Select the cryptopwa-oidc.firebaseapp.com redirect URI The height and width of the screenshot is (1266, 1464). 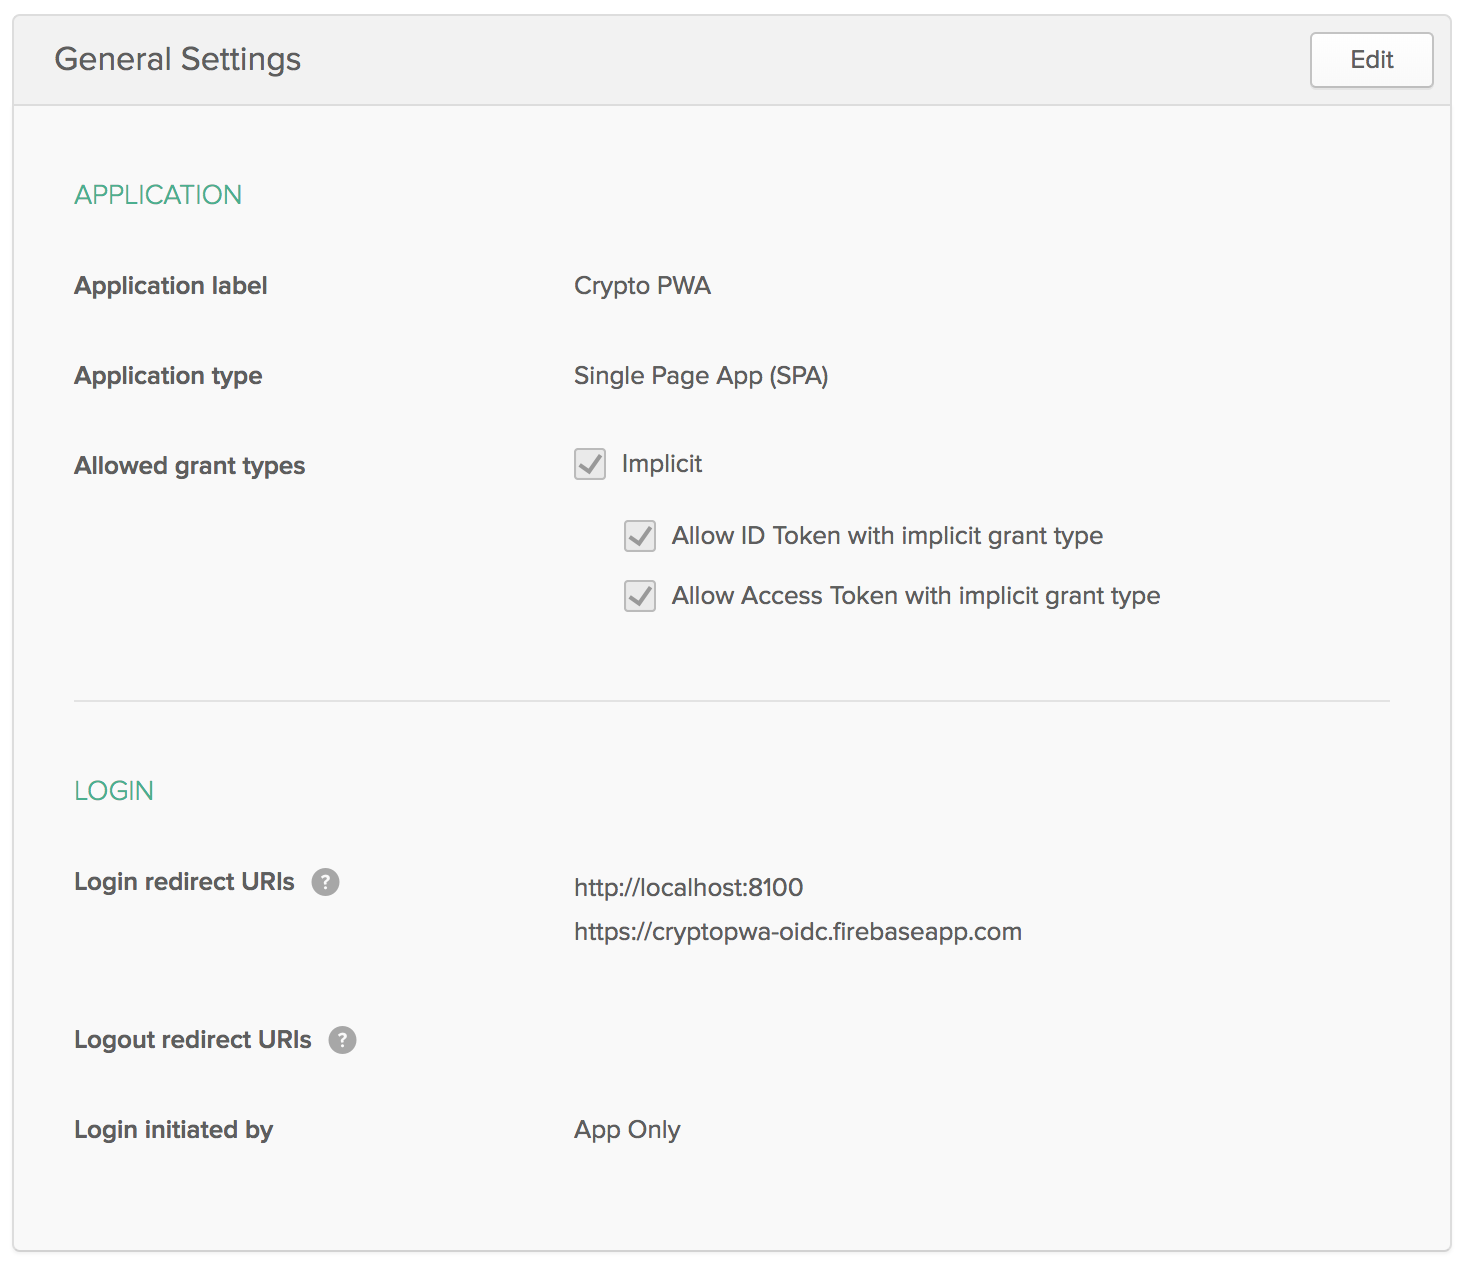[x=797, y=932]
